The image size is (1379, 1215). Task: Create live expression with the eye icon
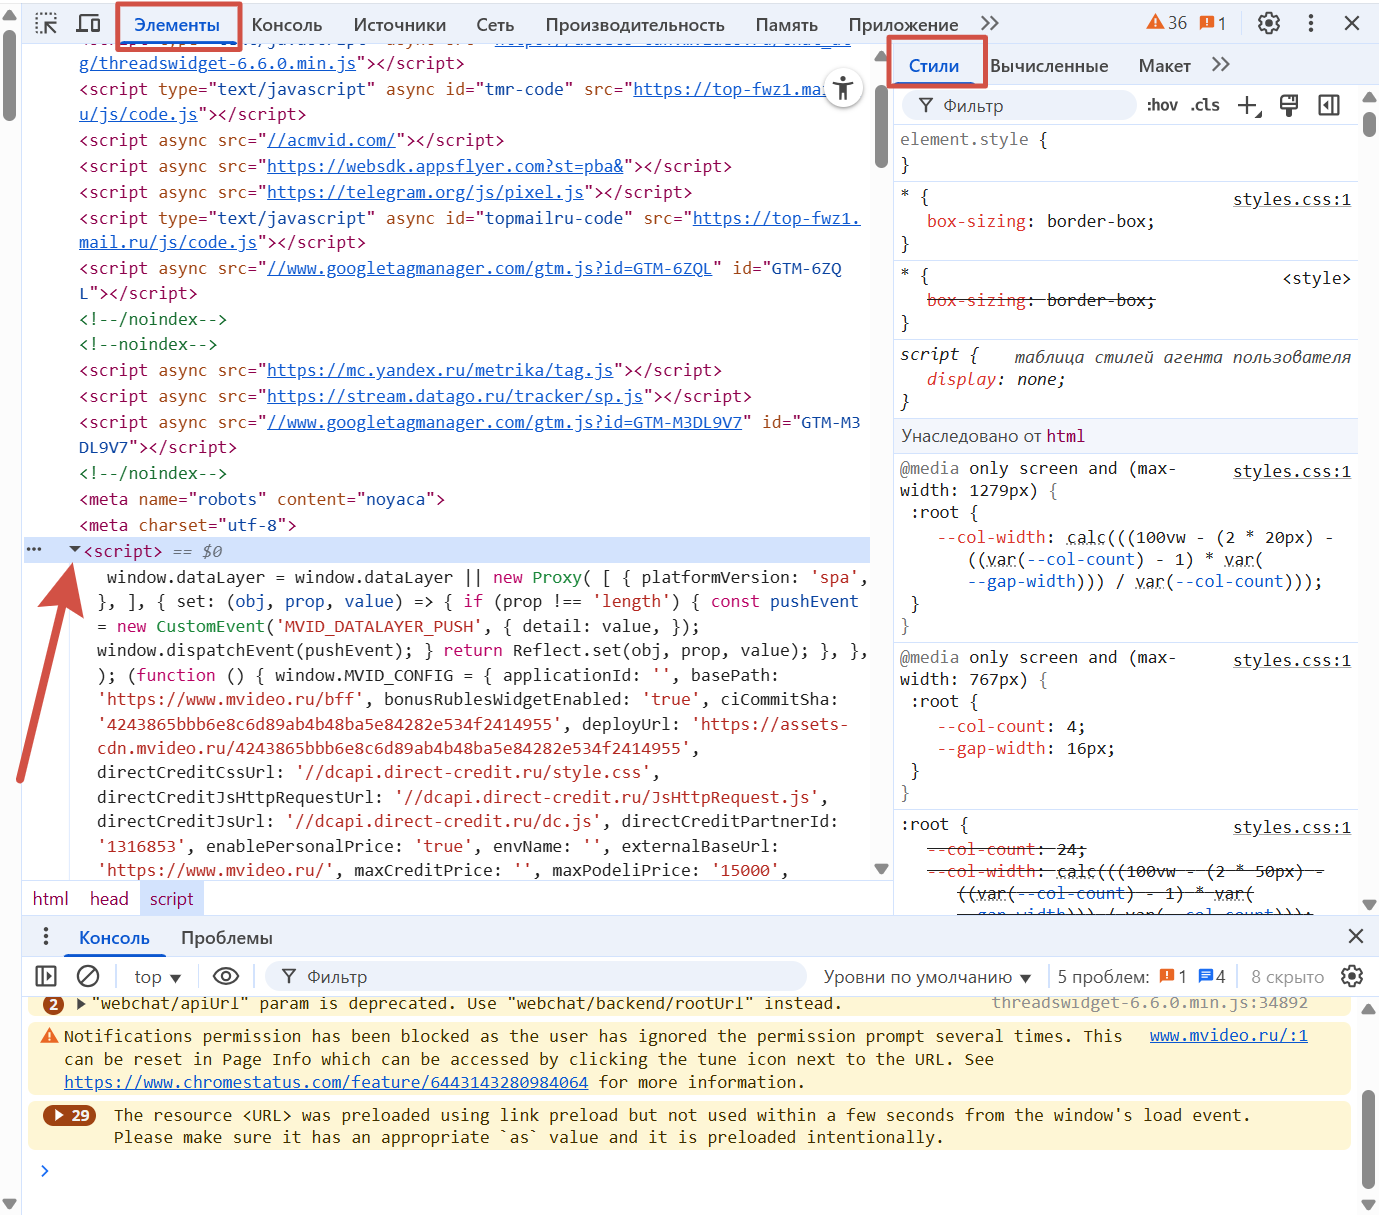coord(226,976)
